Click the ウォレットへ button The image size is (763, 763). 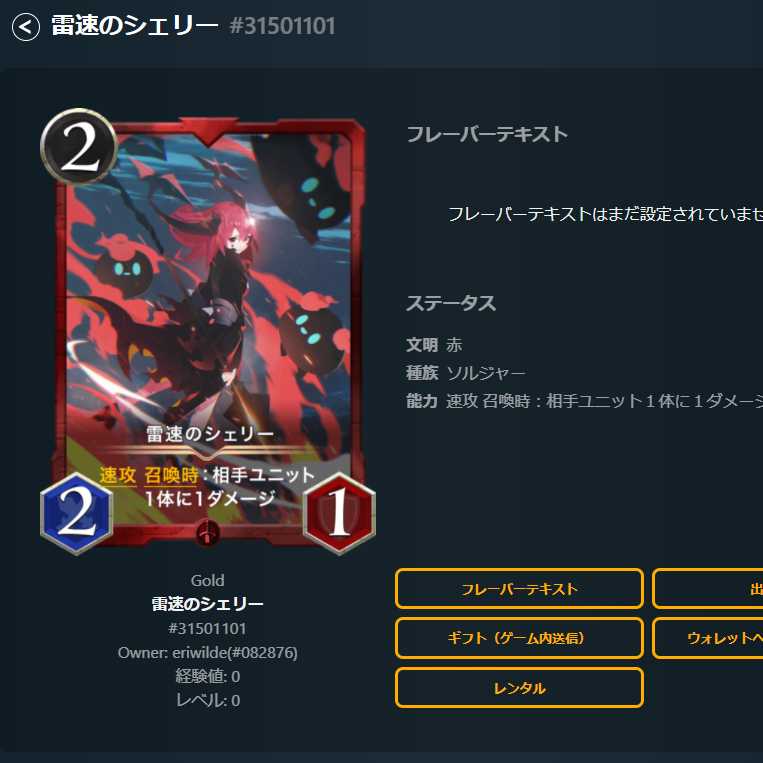(708, 638)
